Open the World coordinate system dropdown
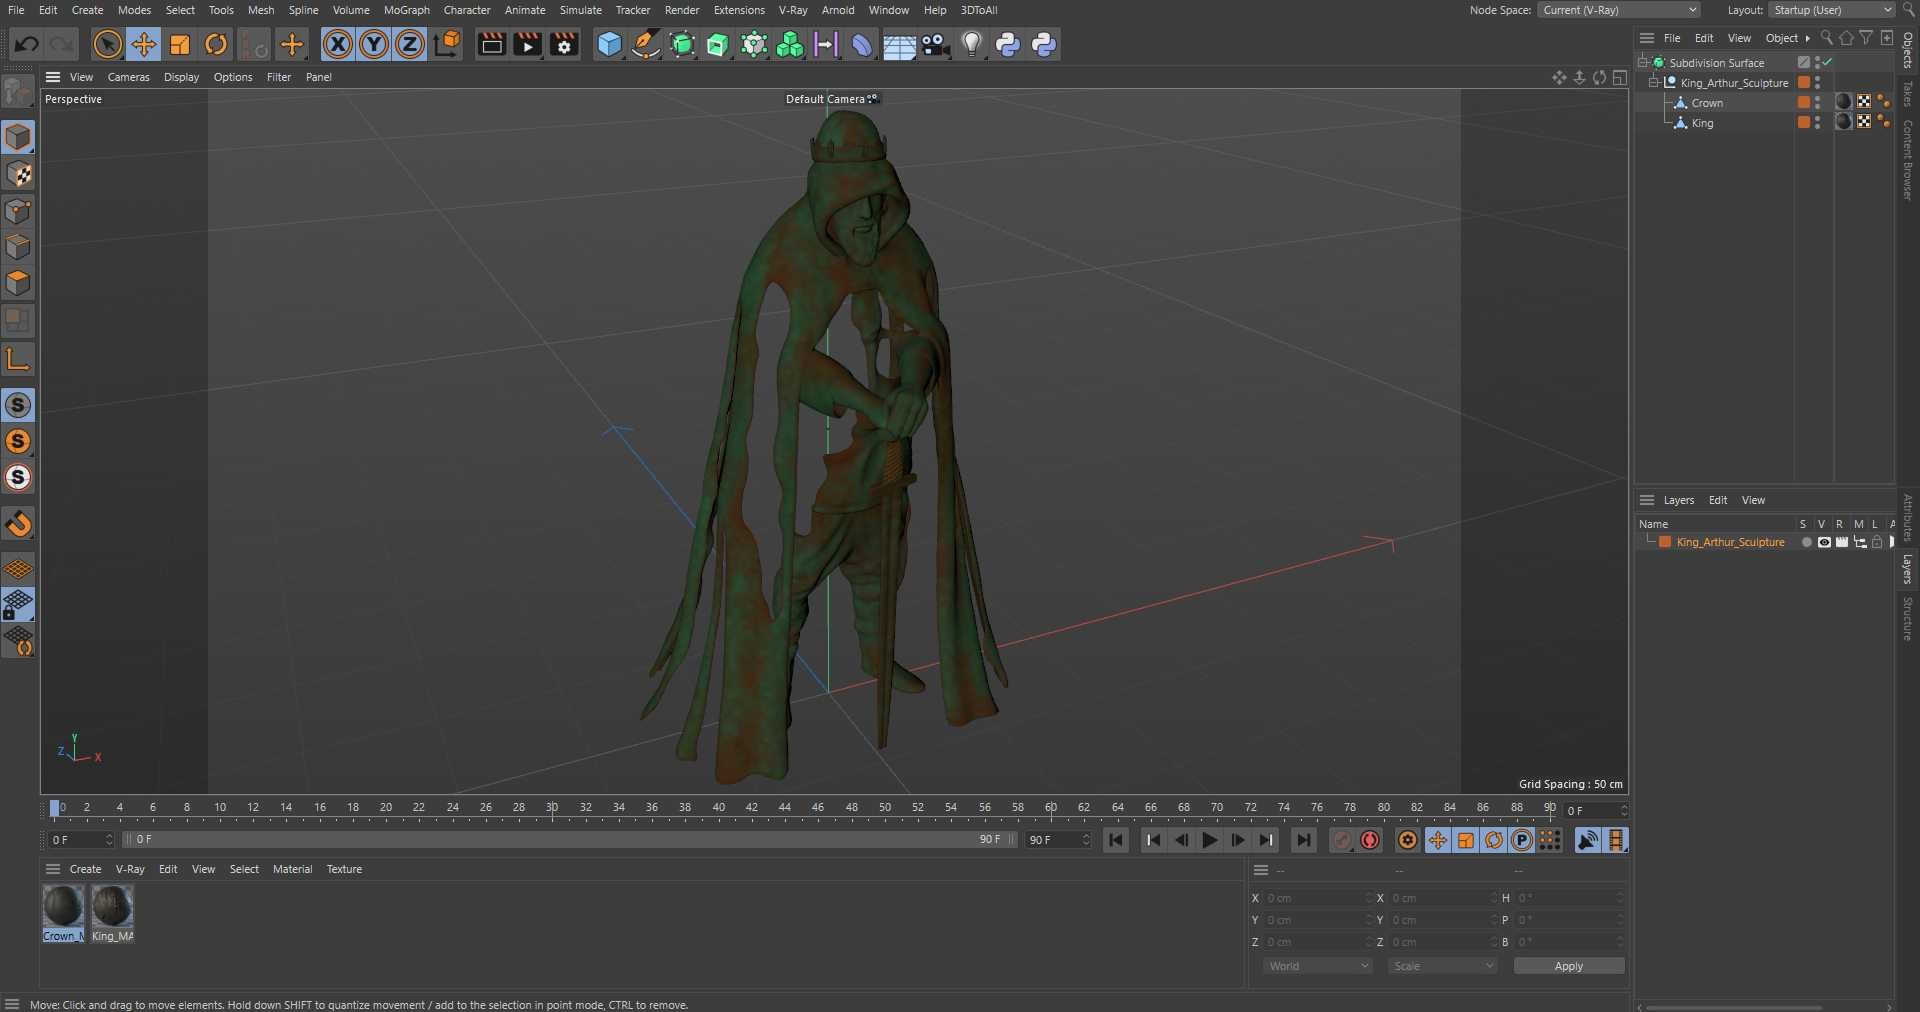Image resolution: width=1920 pixels, height=1012 pixels. [1317, 966]
